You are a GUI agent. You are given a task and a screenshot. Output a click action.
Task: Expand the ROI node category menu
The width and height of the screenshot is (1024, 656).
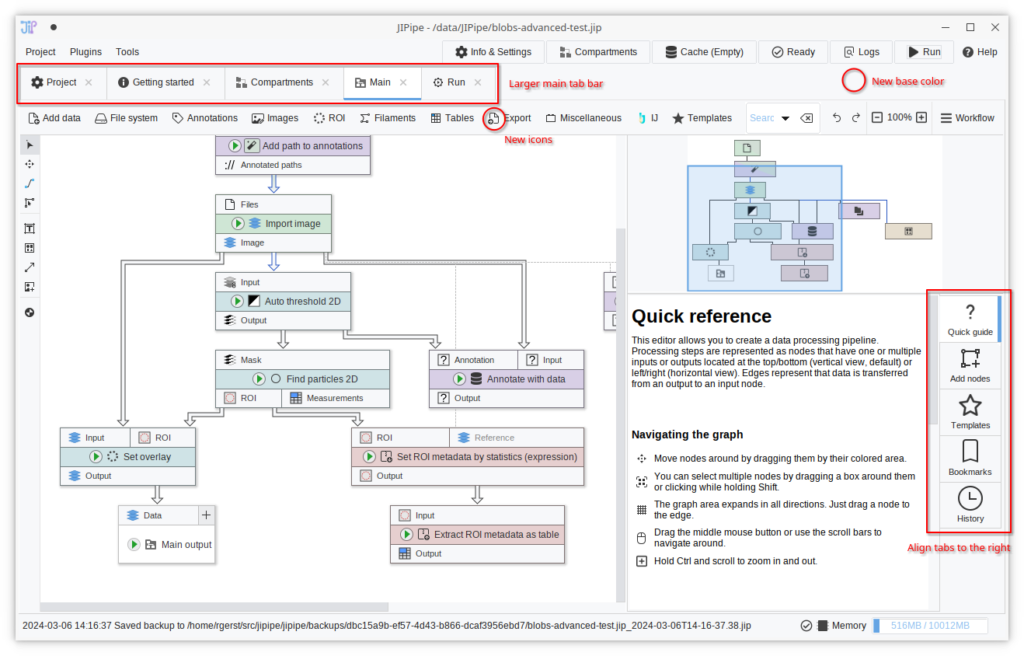point(329,118)
